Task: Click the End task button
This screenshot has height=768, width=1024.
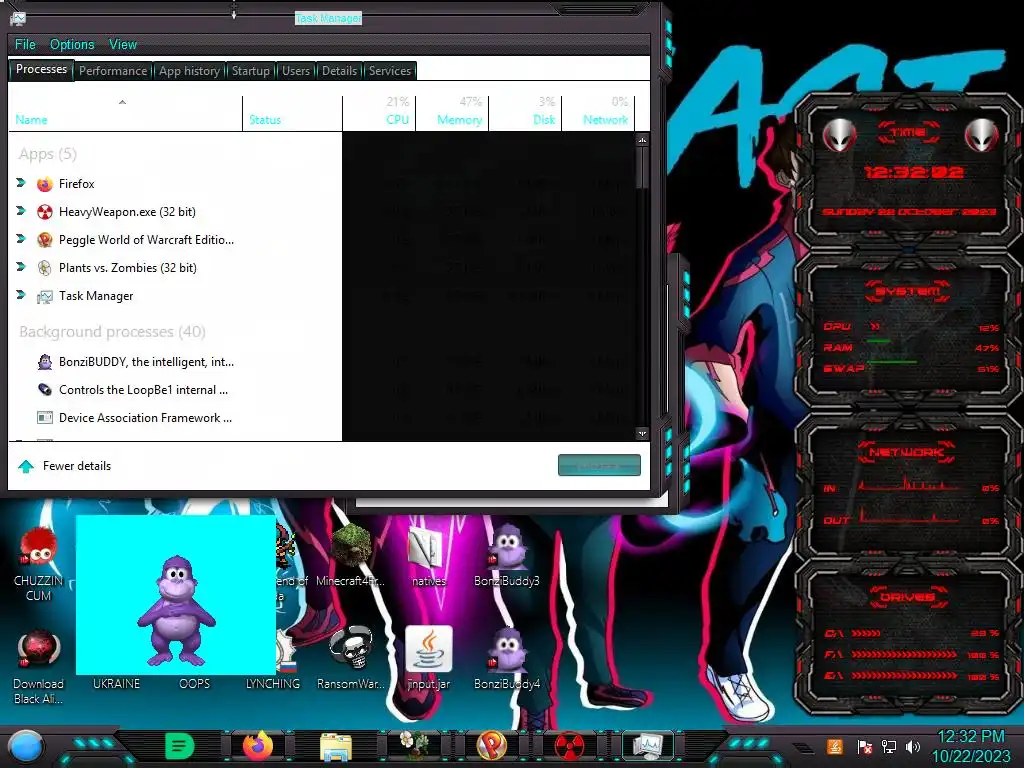Action: (x=599, y=466)
